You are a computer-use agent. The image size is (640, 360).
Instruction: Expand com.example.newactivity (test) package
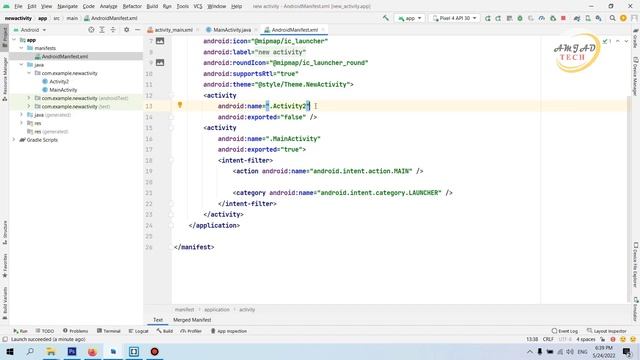(29, 107)
